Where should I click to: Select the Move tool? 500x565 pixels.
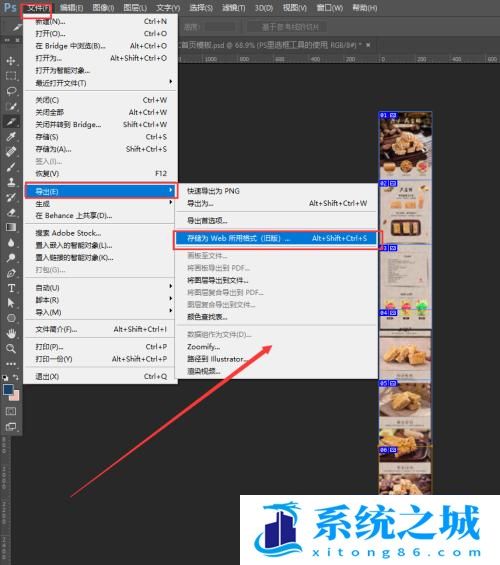(x=11, y=61)
